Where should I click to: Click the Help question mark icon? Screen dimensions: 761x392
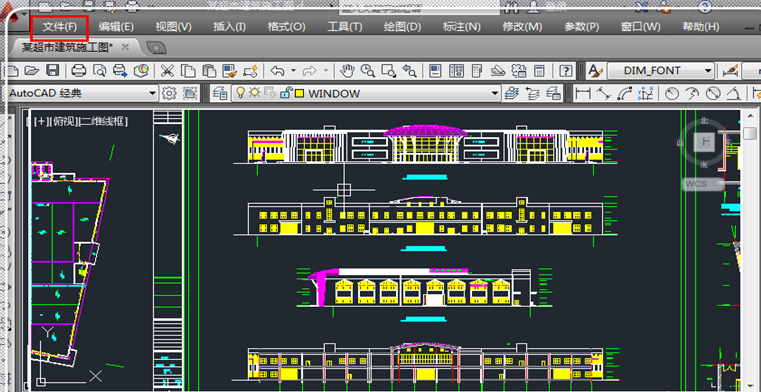pyautogui.click(x=565, y=71)
